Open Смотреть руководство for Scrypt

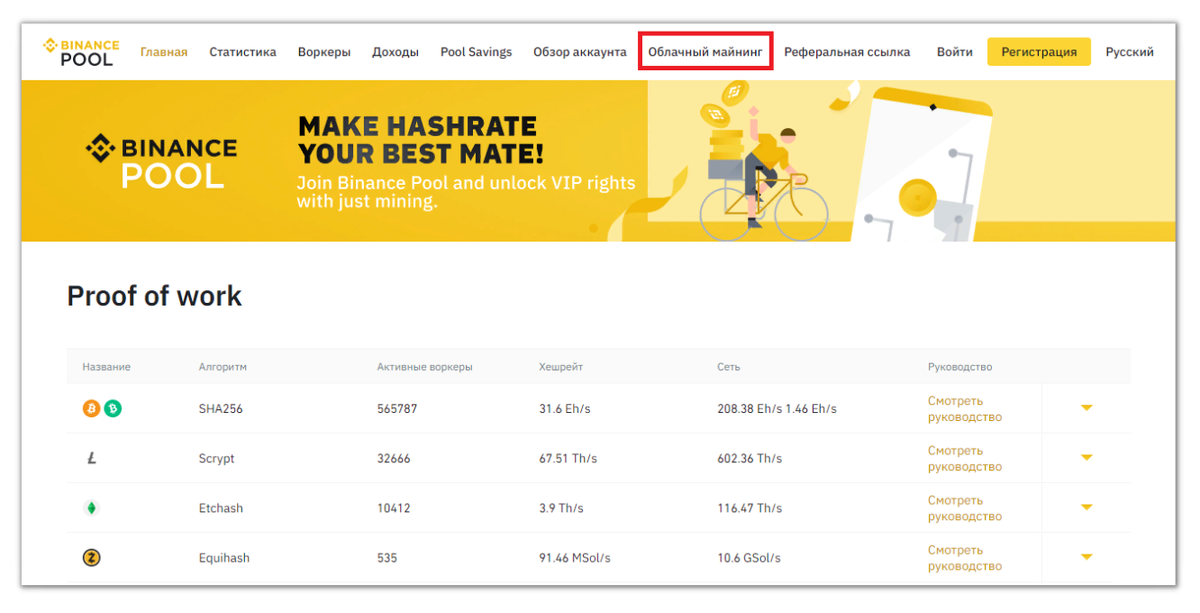point(965,459)
